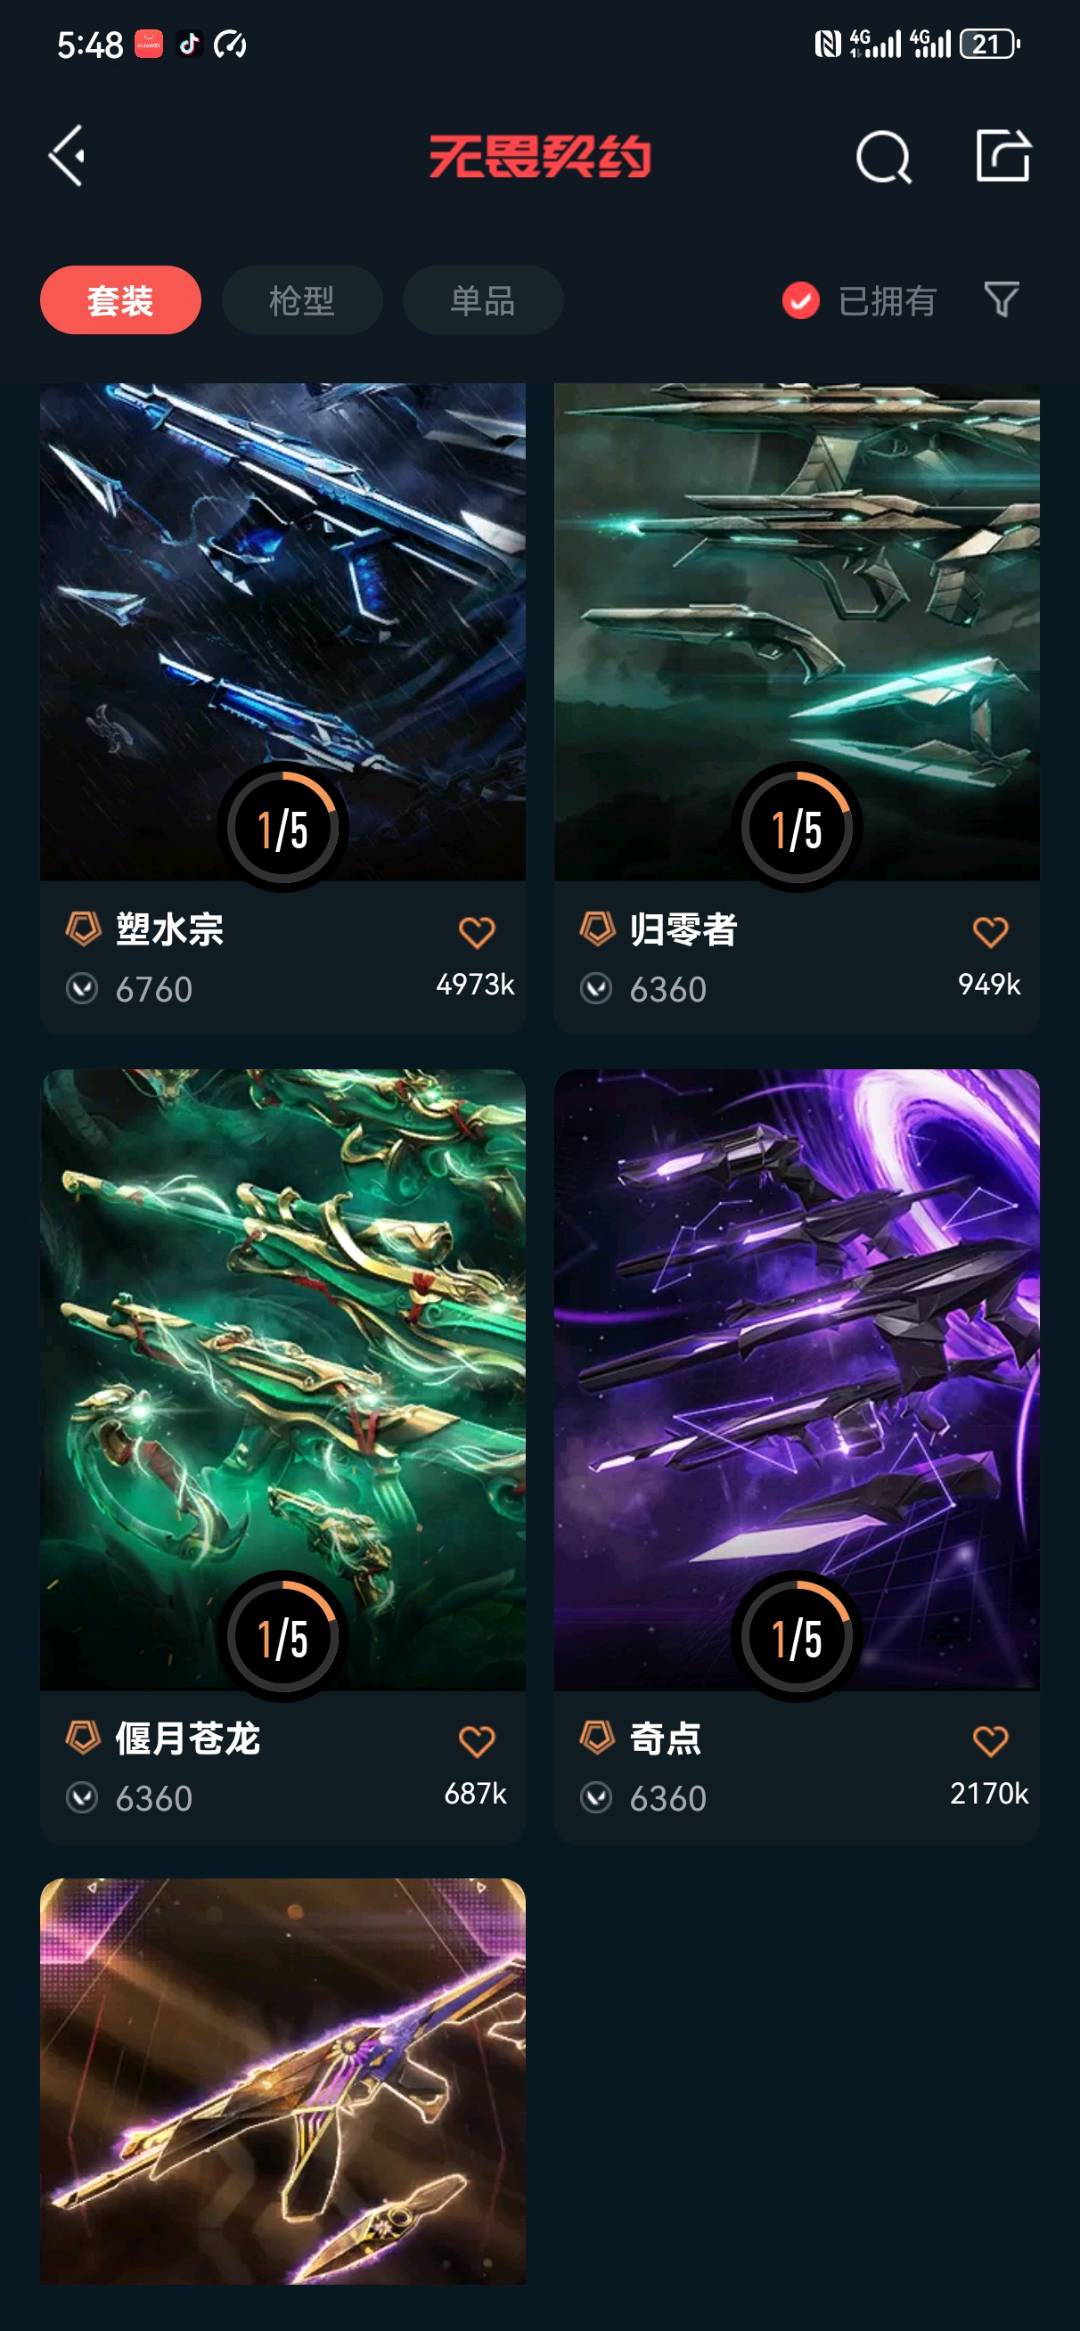The height and width of the screenshot is (2331, 1080).
Task: Like the 偃月苍龙 bundle heart icon
Action: coord(477,1741)
